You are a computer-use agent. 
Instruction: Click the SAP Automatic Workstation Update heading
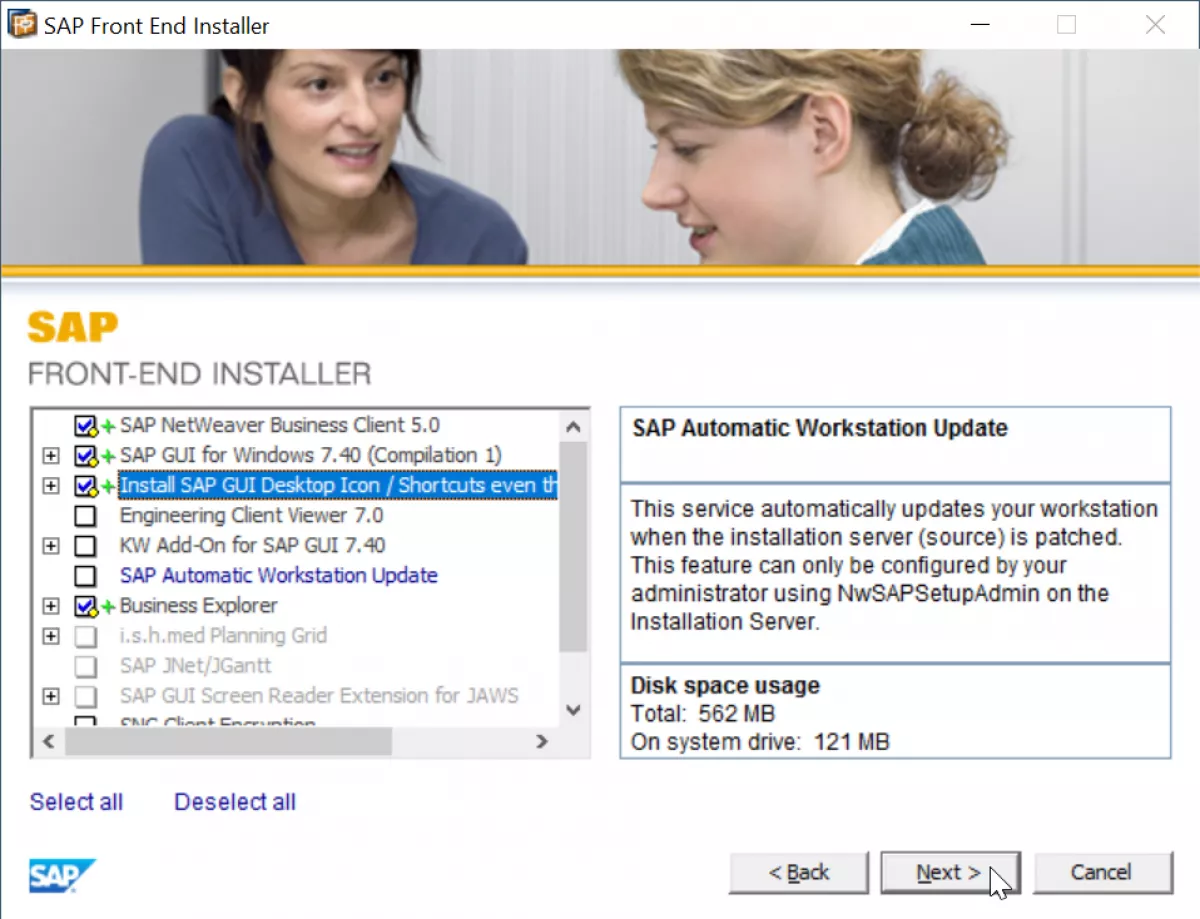coord(820,428)
